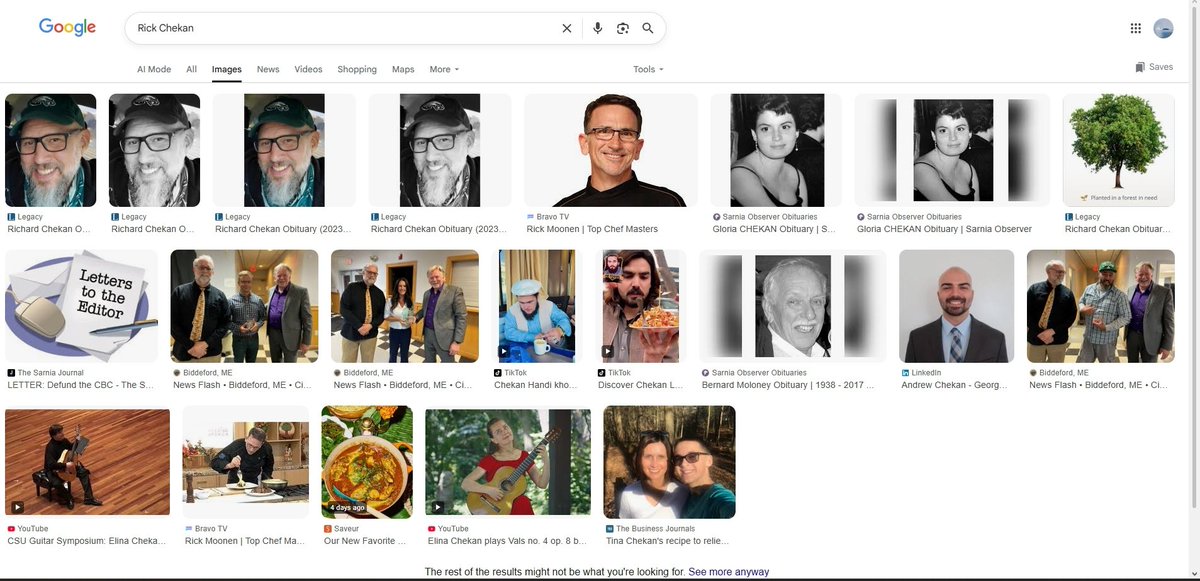Open the Shopping tab
The height and width of the screenshot is (581, 1200).
tap(357, 69)
